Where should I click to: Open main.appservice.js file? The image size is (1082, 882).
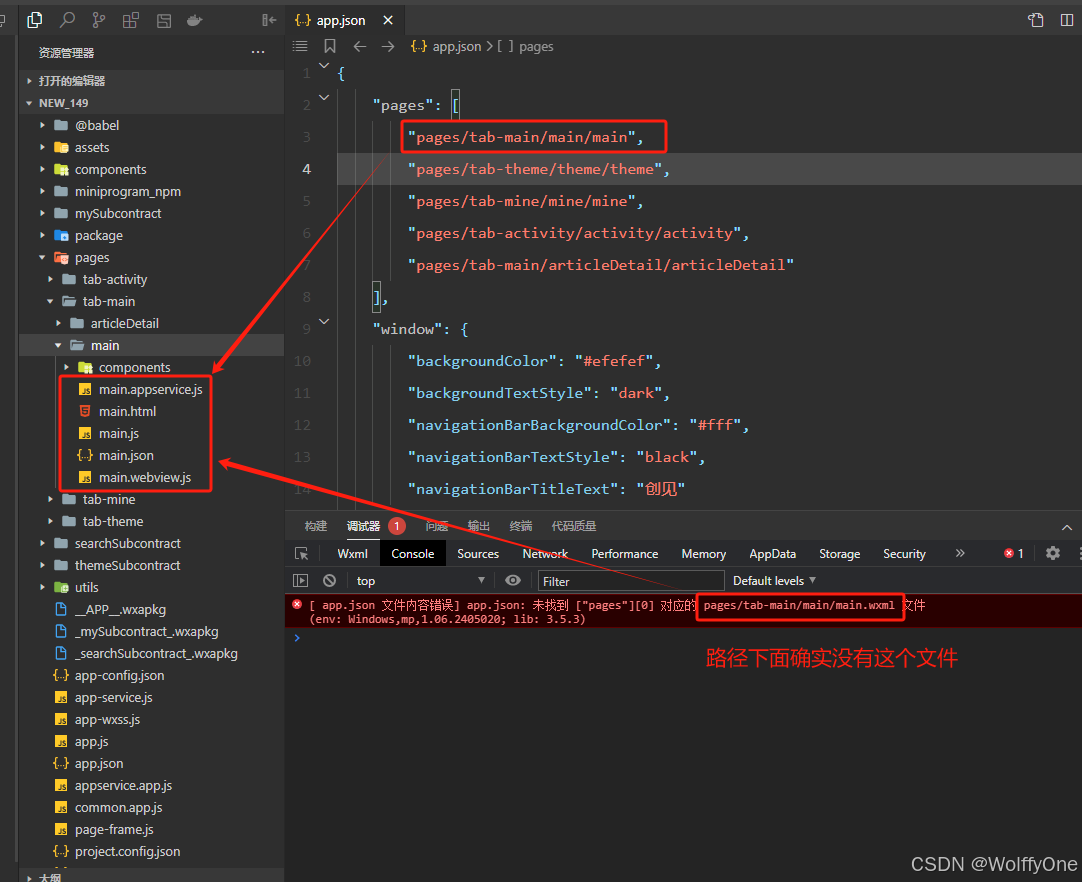(x=150, y=389)
